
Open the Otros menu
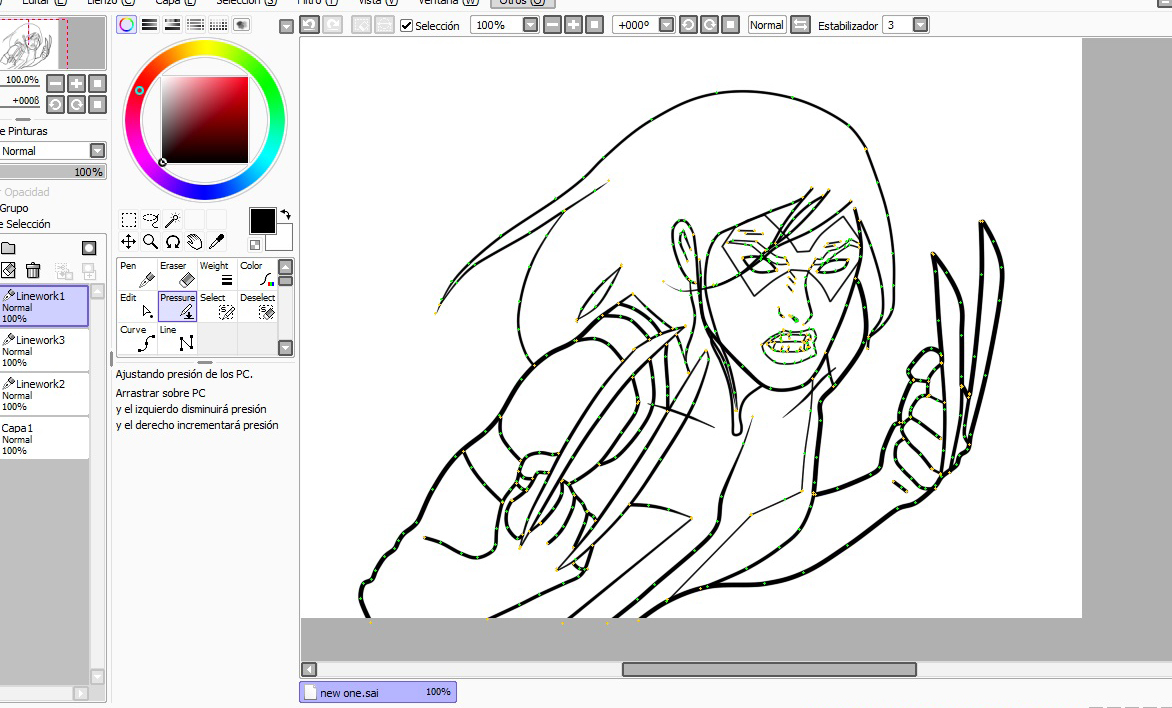(522, 2)
